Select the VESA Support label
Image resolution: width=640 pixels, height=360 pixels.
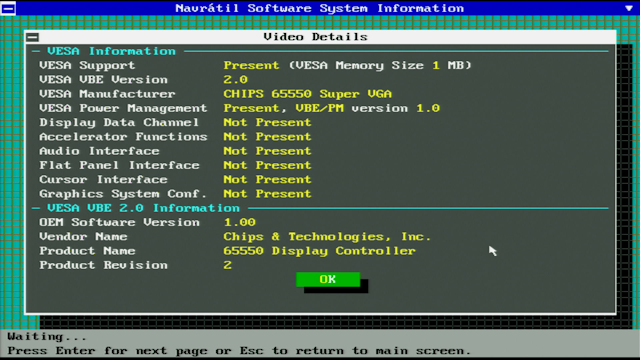click(x=87, y=65)
